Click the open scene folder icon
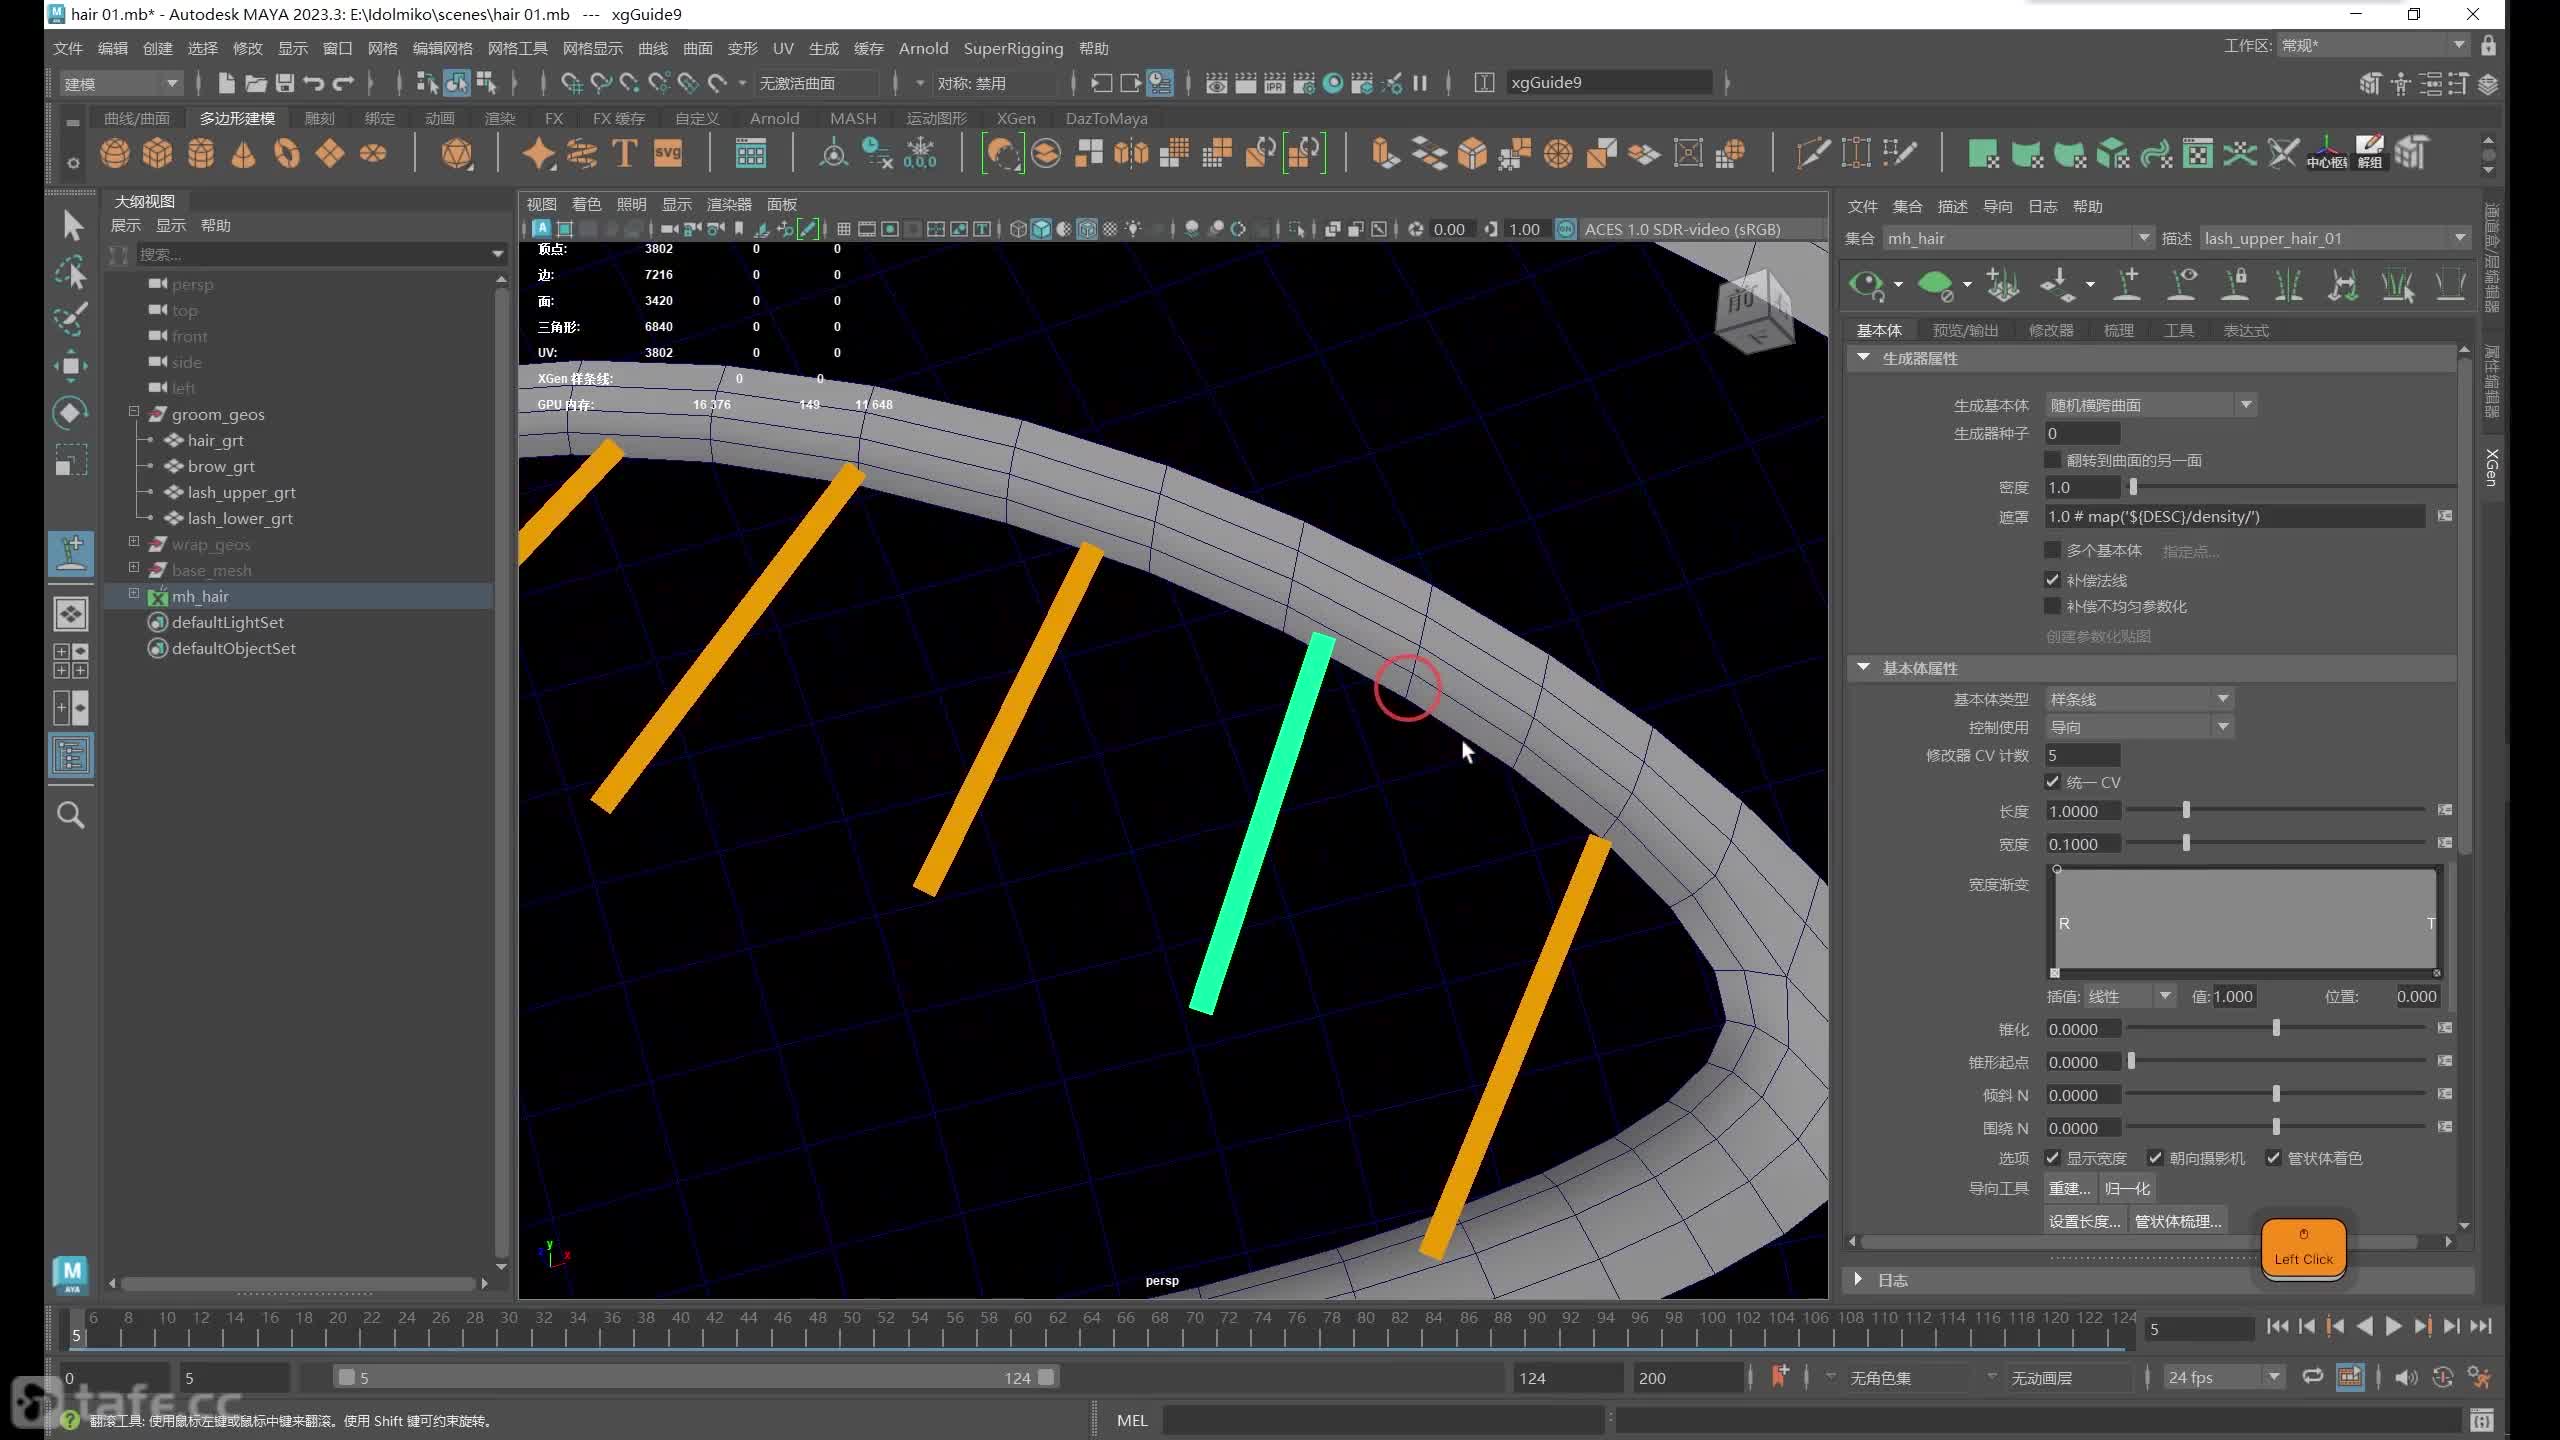Viewport: 2560px width, 1440px height. pyautogui.click(x=256, y=83)
